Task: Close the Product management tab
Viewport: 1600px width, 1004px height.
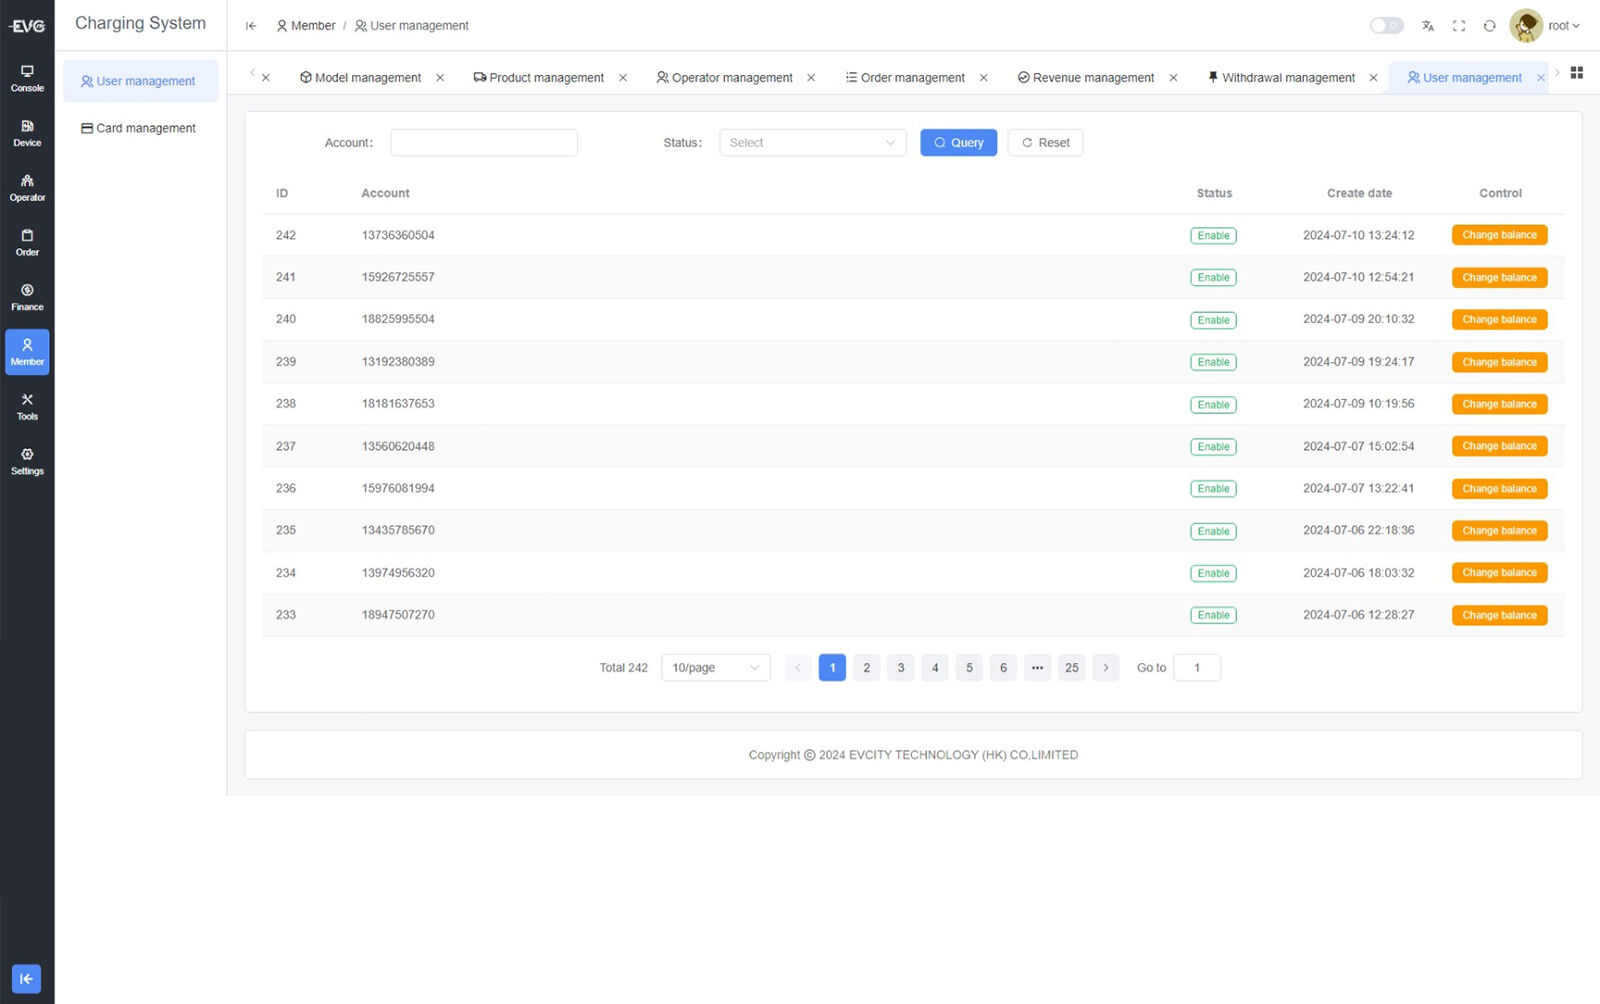Action: click(623, 78)
